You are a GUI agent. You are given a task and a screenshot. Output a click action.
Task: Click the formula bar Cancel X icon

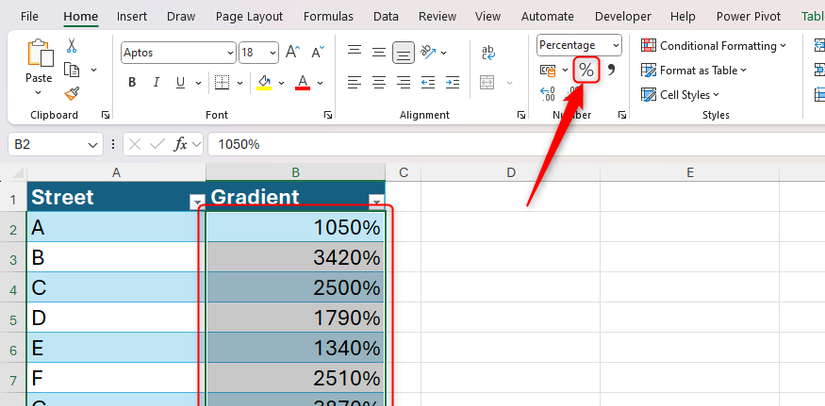click(135, 144)
